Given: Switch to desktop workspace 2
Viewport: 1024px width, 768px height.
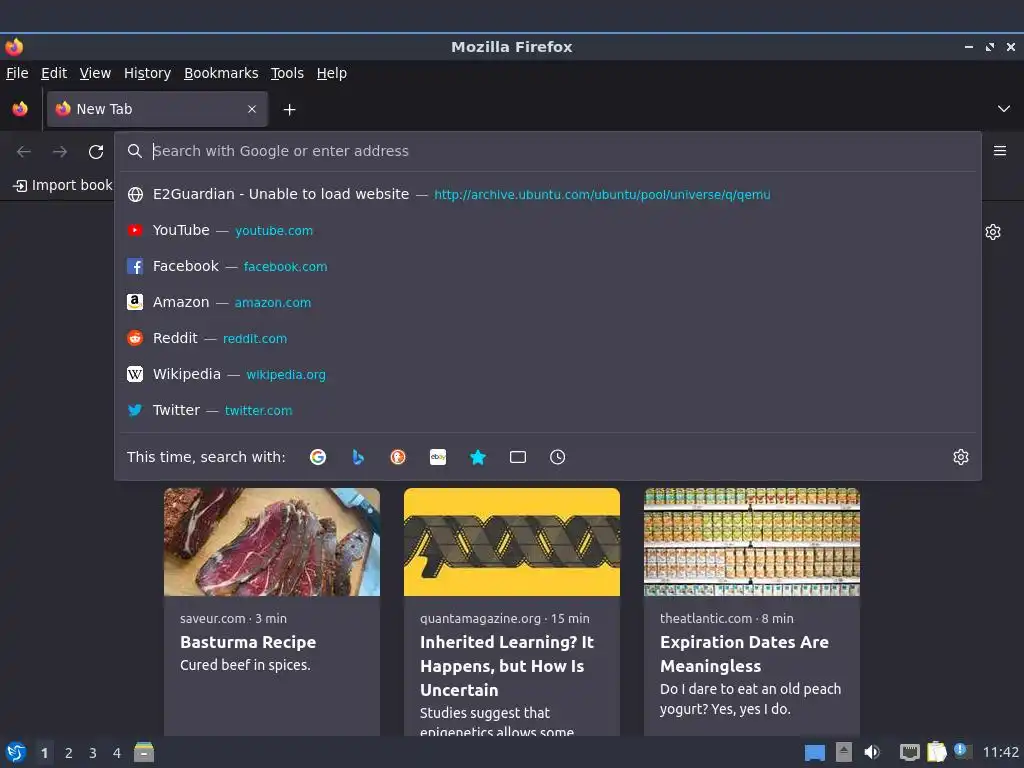Looking at the screenshot, I should pos(69,753).
